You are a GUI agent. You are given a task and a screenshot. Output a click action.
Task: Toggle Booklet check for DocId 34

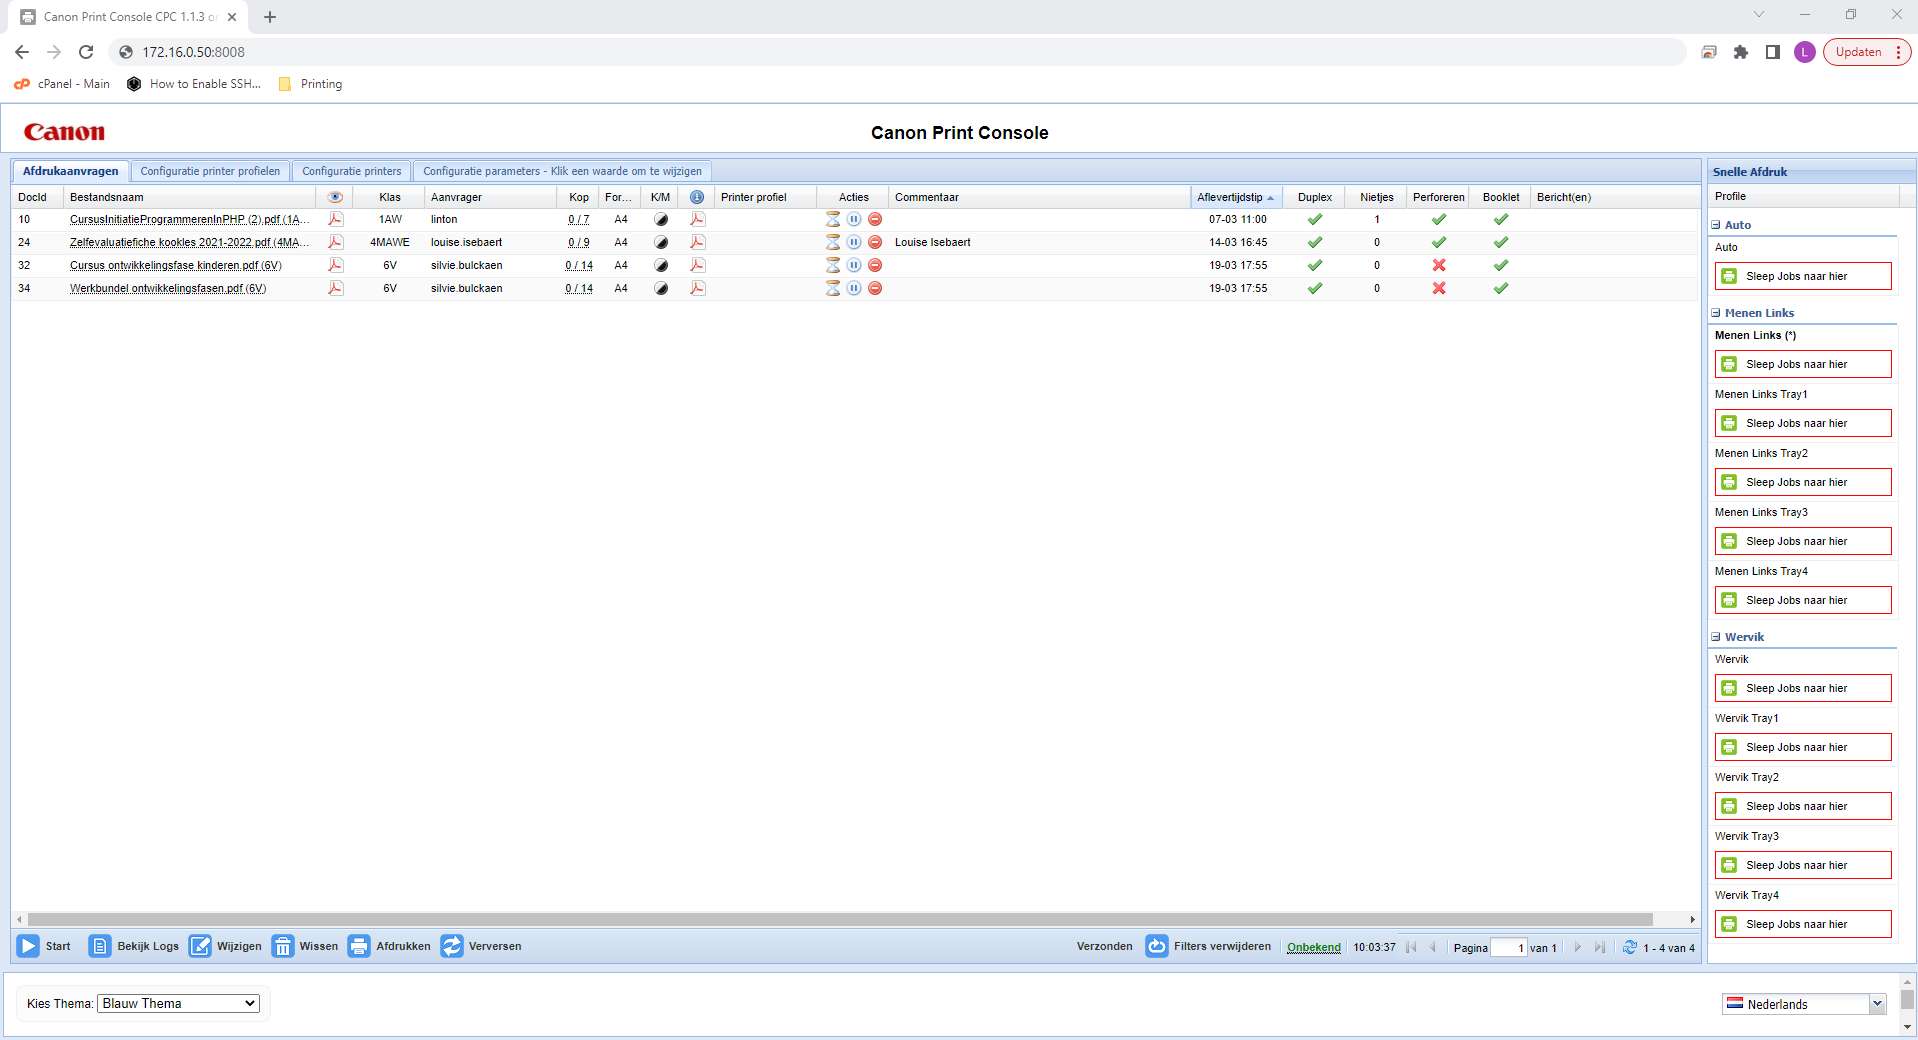point(1501,288)
